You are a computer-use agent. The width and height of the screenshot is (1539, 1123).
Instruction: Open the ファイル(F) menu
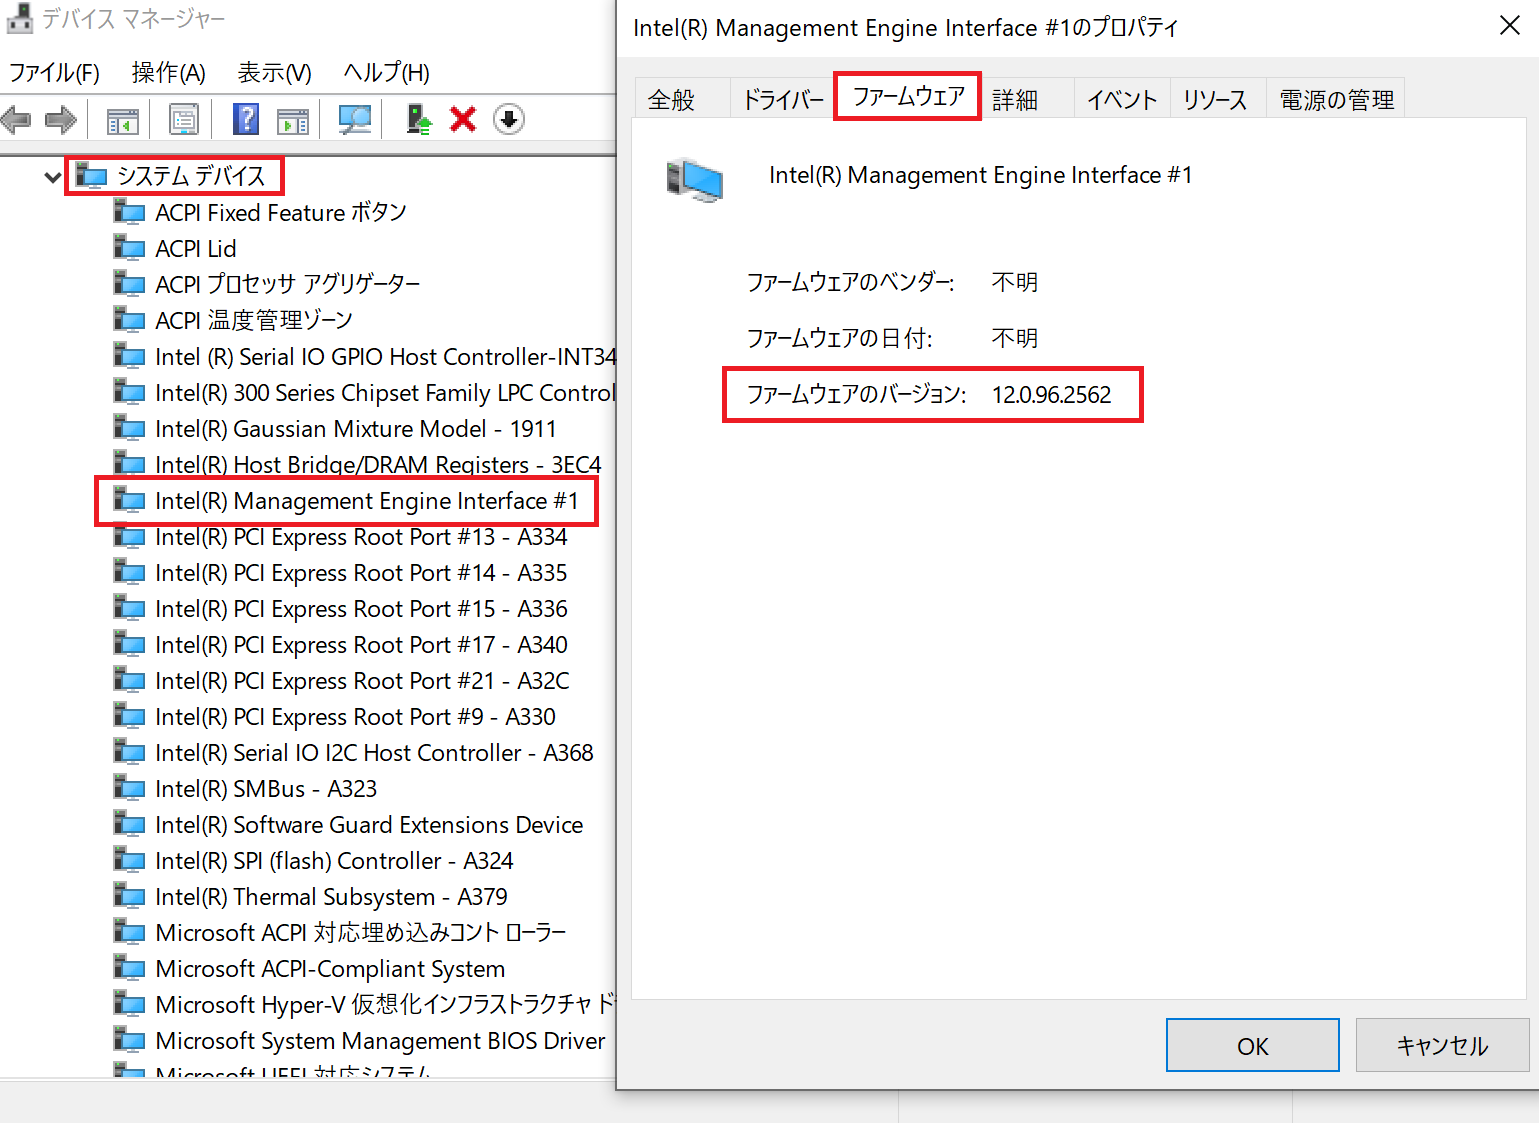pos(54,73)
